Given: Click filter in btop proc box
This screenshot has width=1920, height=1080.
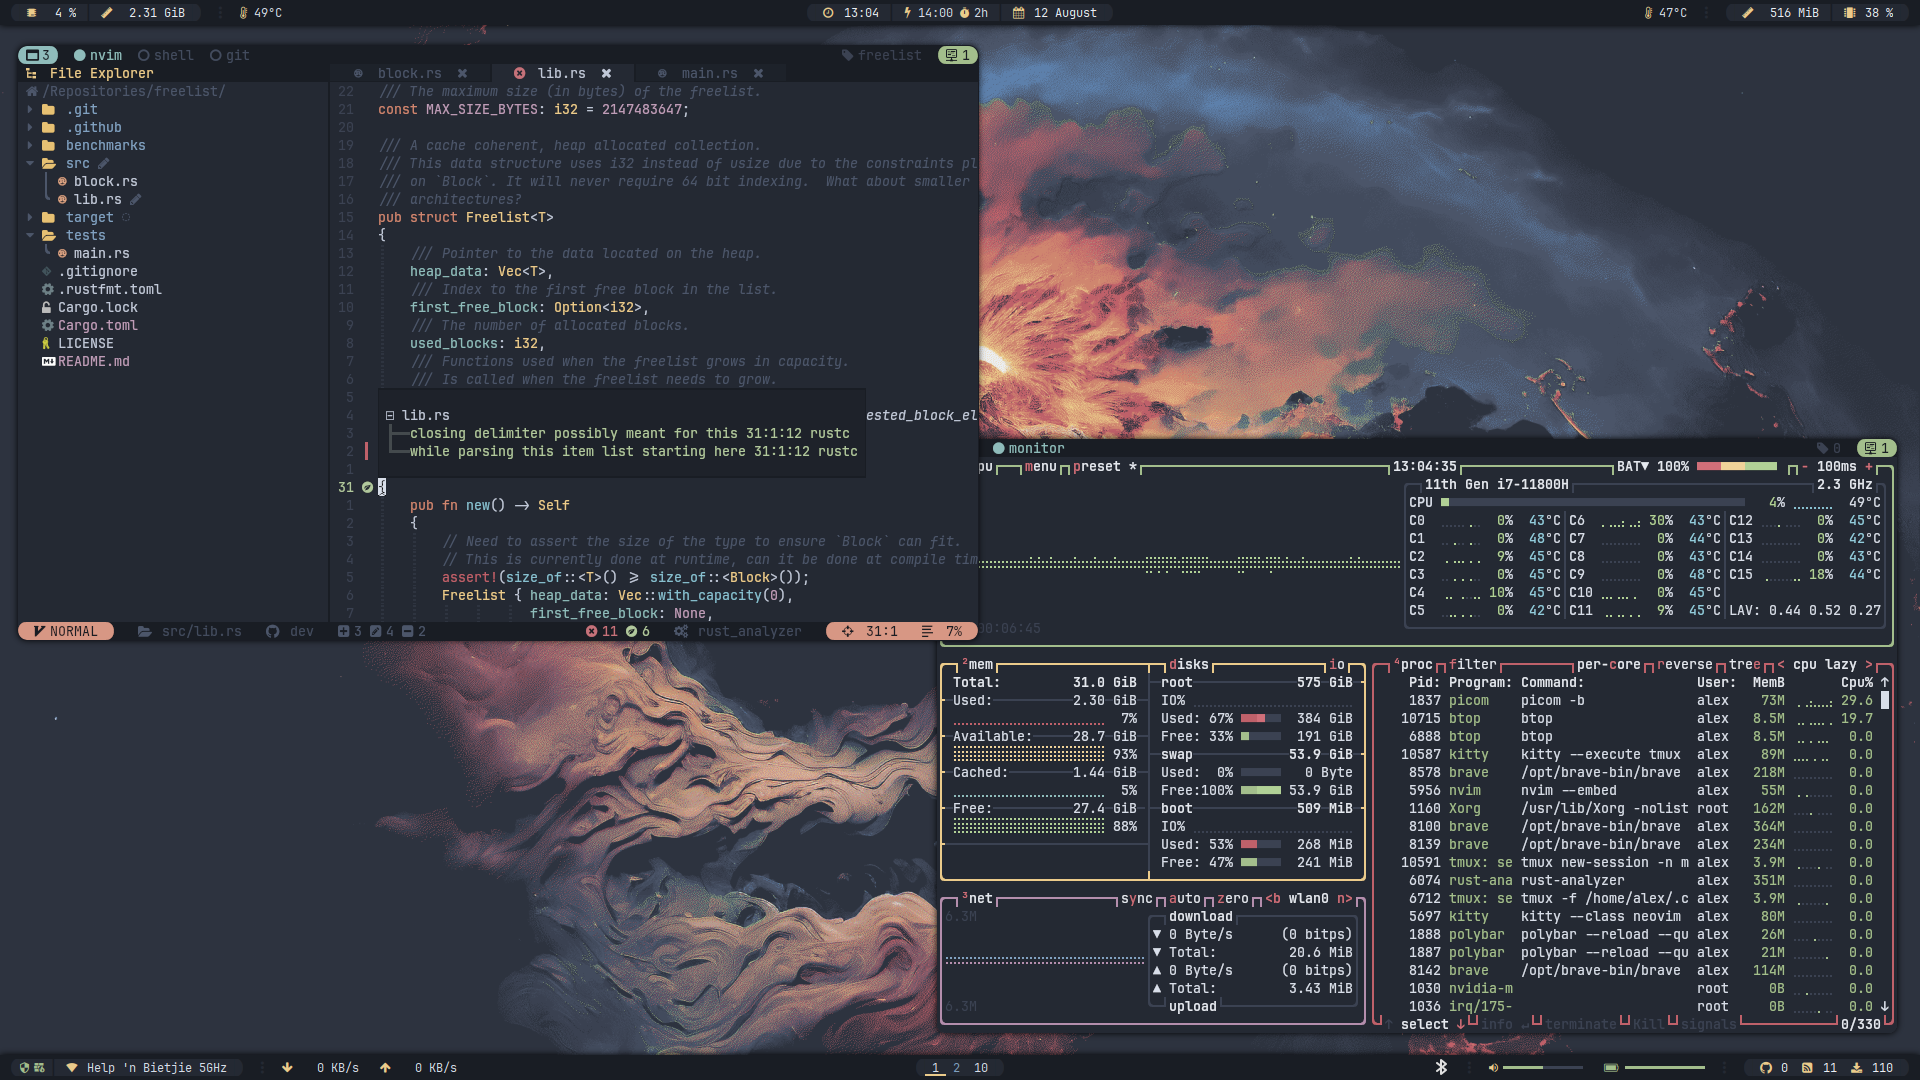Looking at the screenshot, I should [x=1472, y=664].
